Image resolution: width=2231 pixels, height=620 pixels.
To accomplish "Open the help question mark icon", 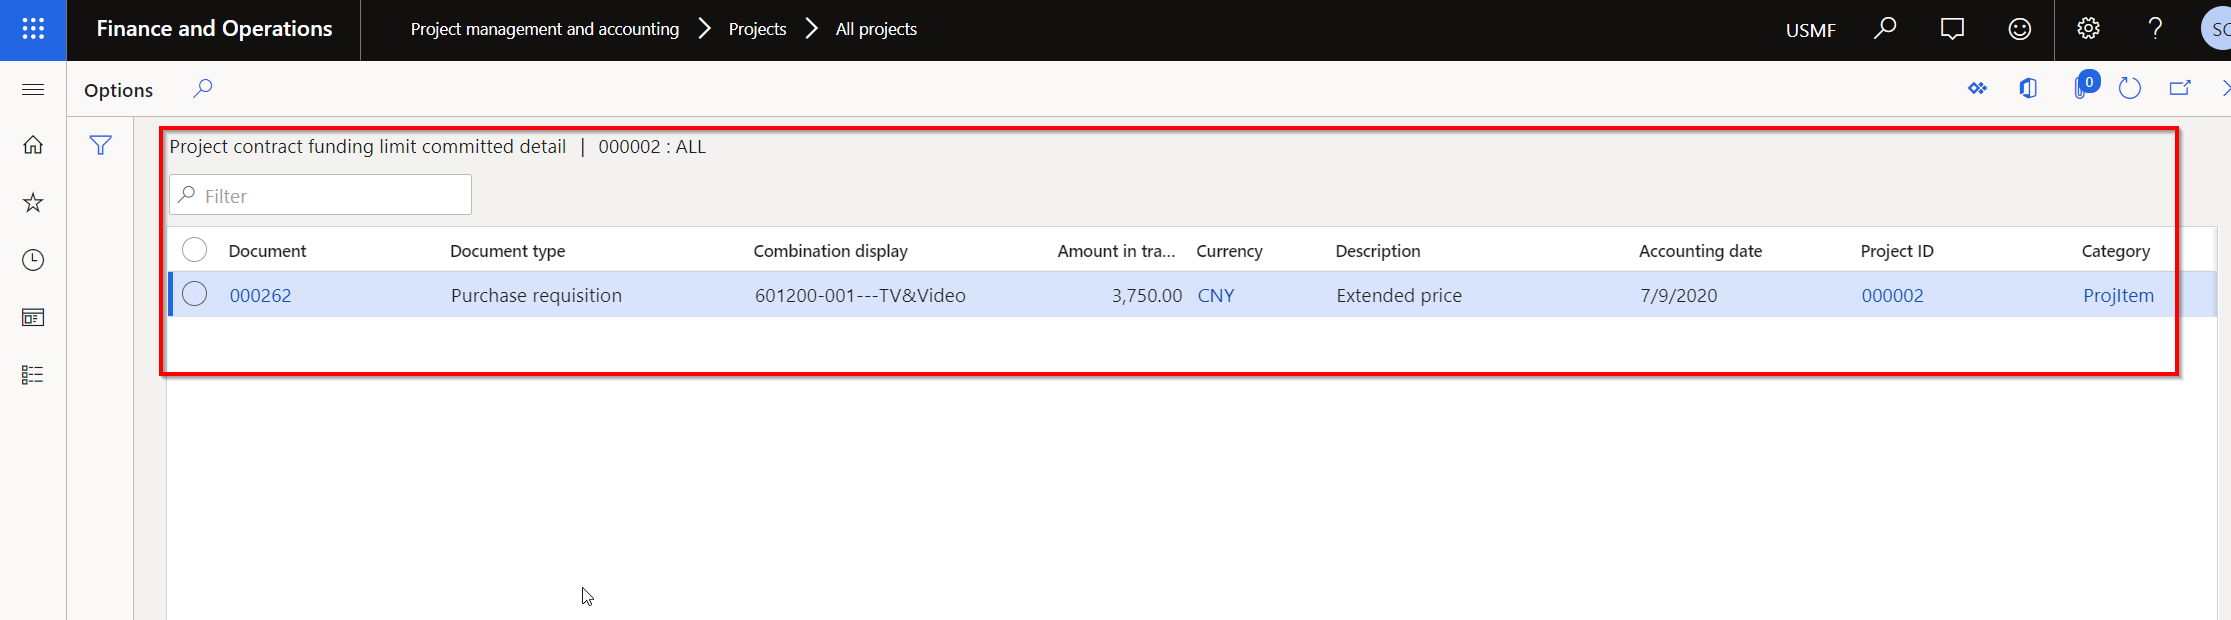I will click(2155, 29).
